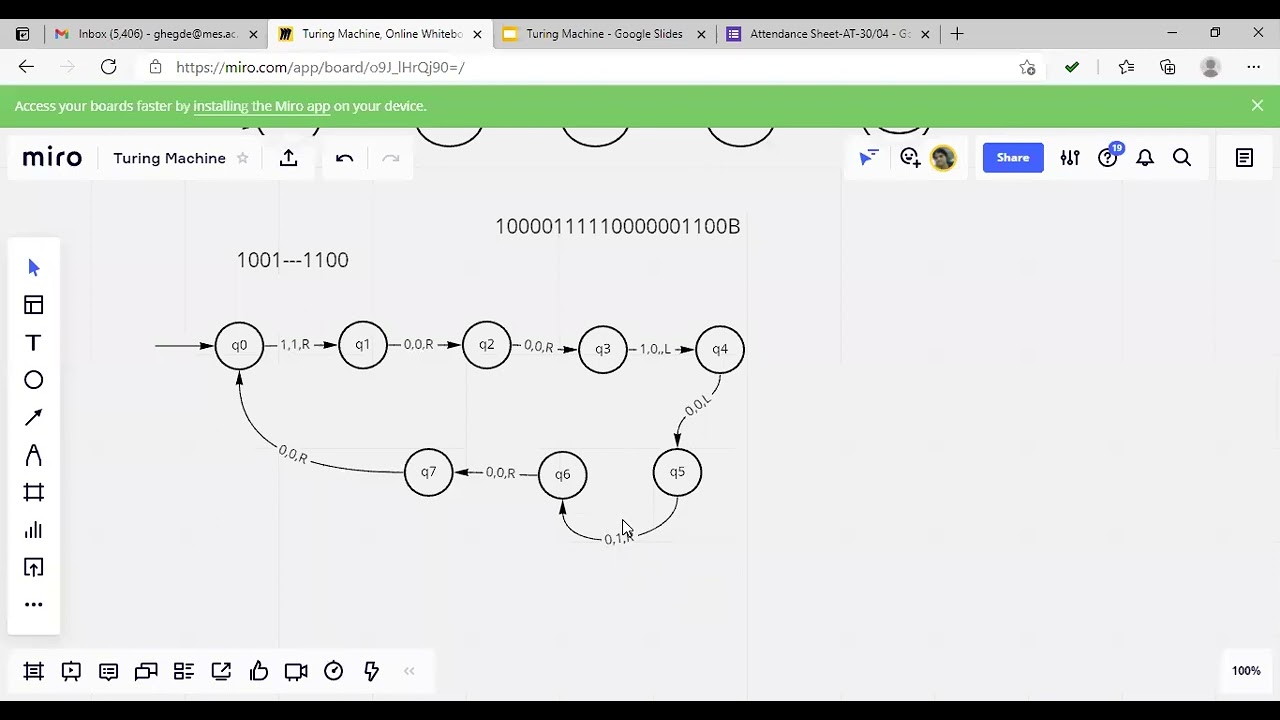Open activity lightning bolt icon
The height and width of the screenshot is (720, 1280).
pos(371,671)
